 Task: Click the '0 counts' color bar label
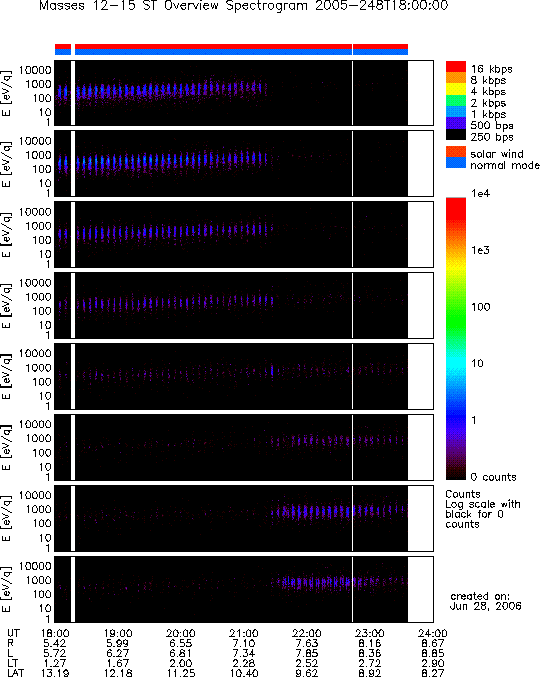(x=493, y=477)
